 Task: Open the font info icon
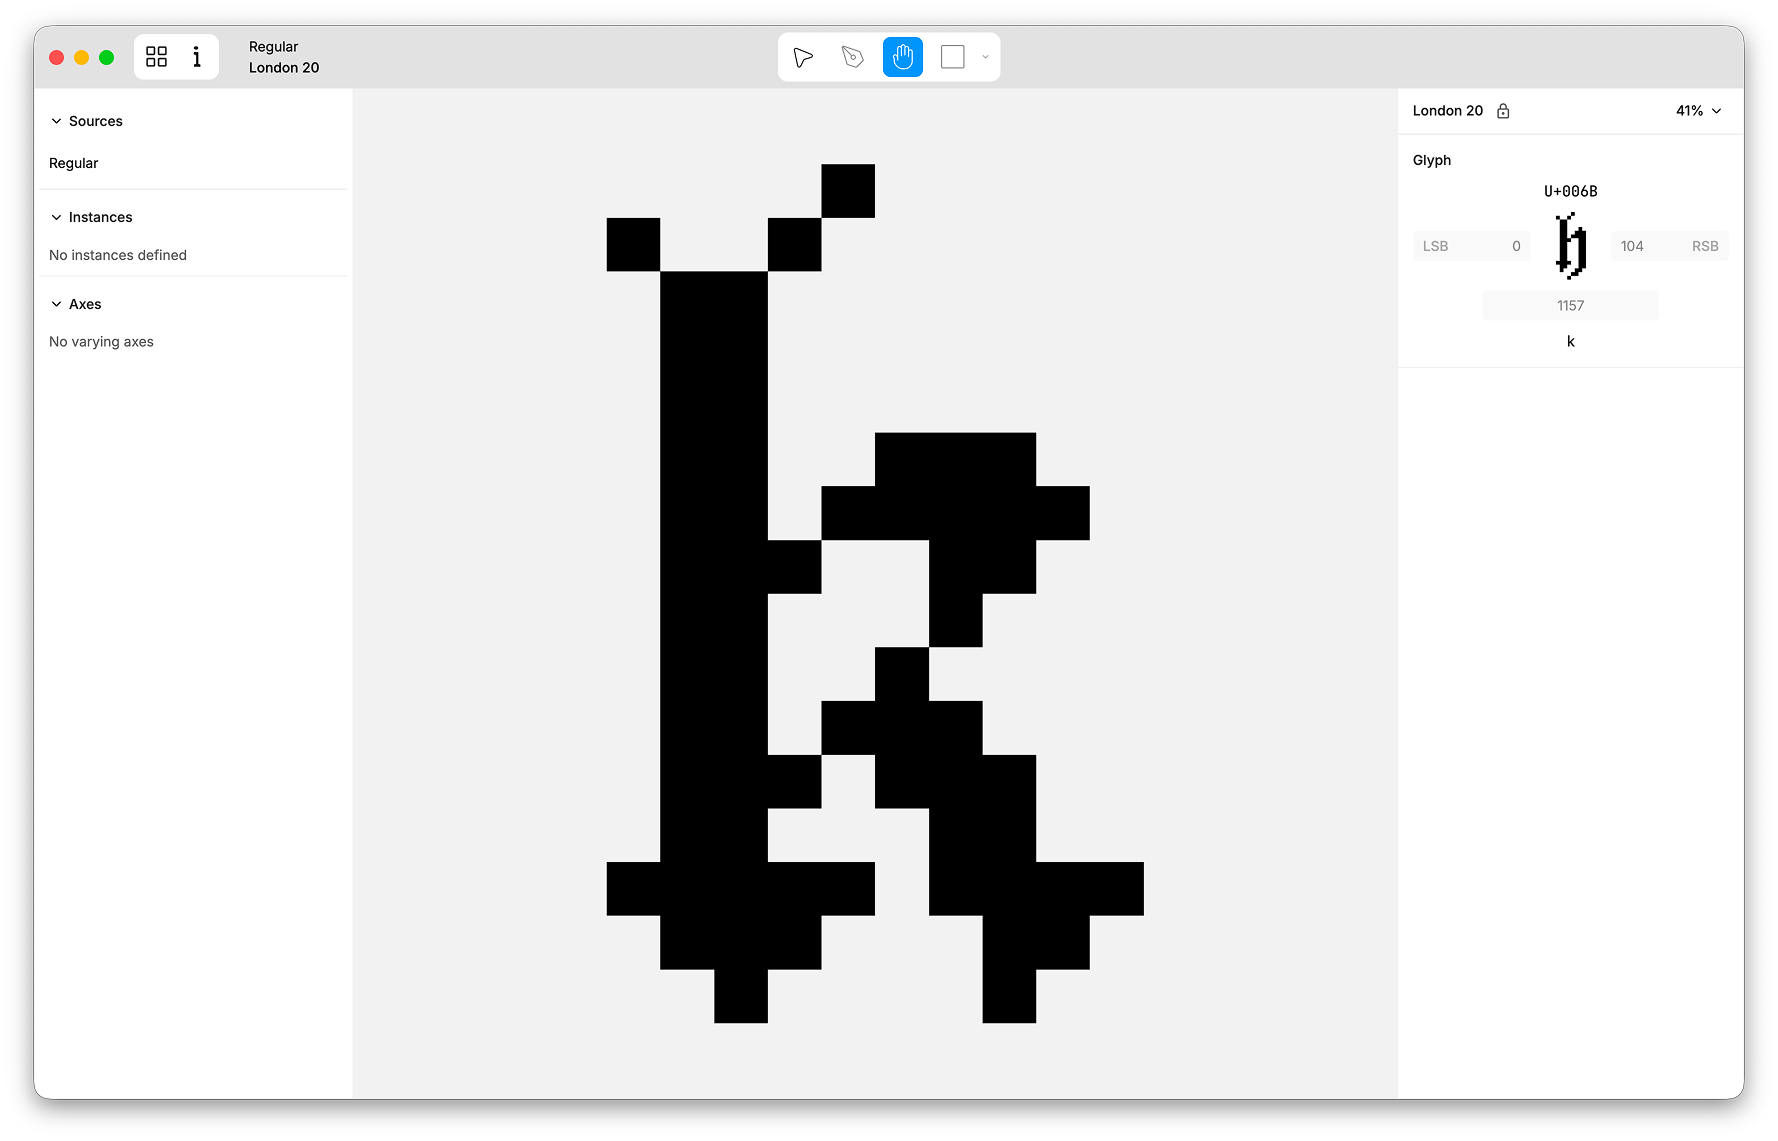point(197,57)
